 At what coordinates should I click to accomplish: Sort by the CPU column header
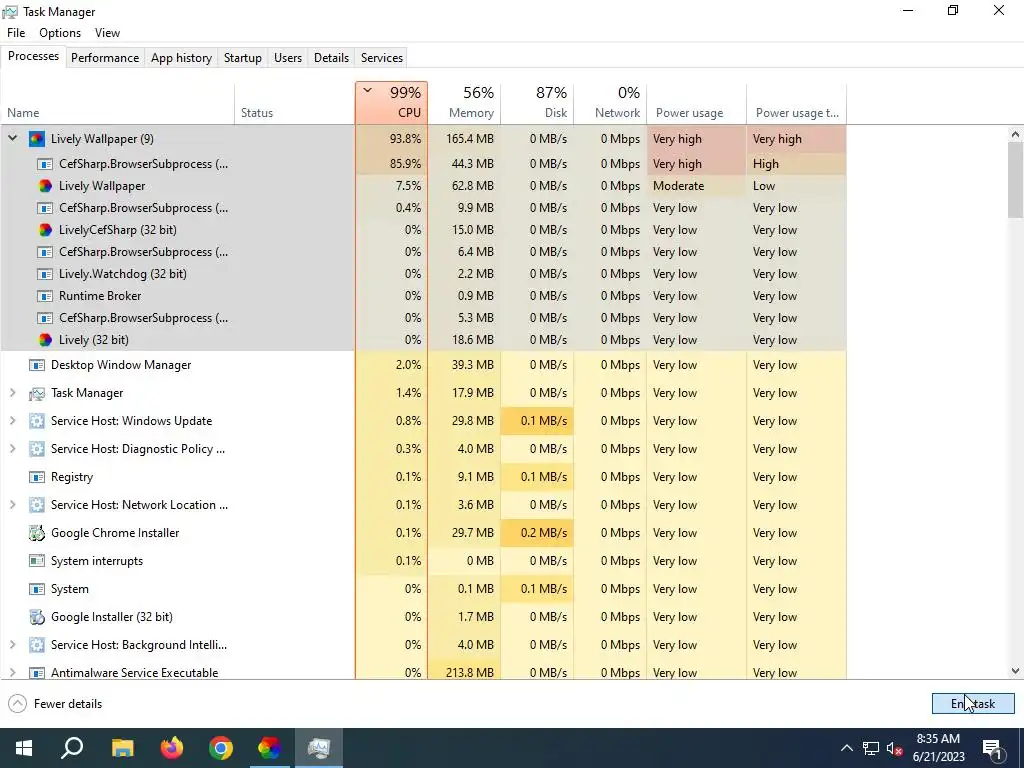coord(392,103)
